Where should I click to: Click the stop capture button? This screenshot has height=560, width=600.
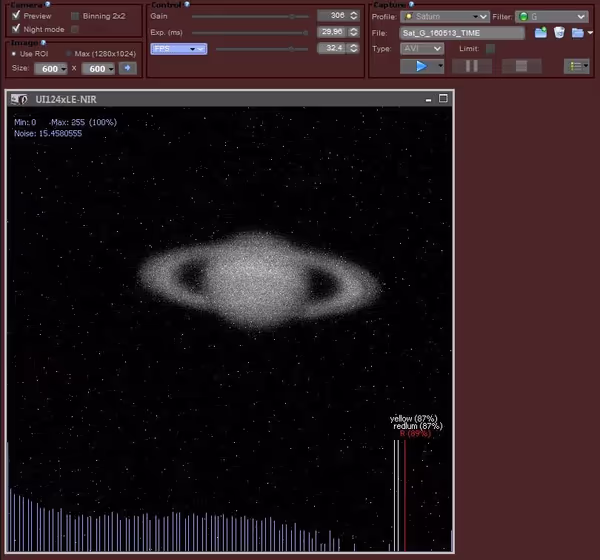tap(522, 66)
